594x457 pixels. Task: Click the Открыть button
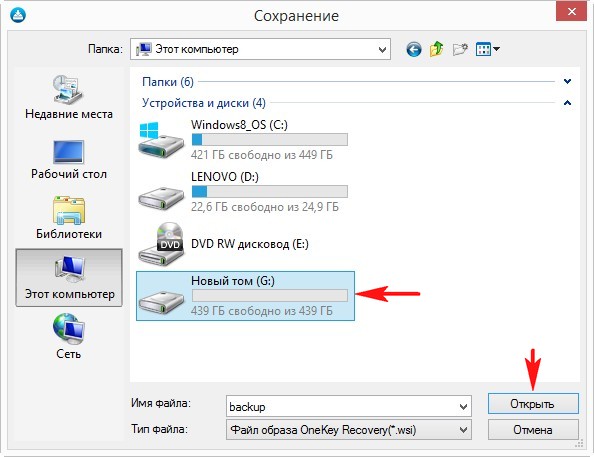[x=533, y=404]
